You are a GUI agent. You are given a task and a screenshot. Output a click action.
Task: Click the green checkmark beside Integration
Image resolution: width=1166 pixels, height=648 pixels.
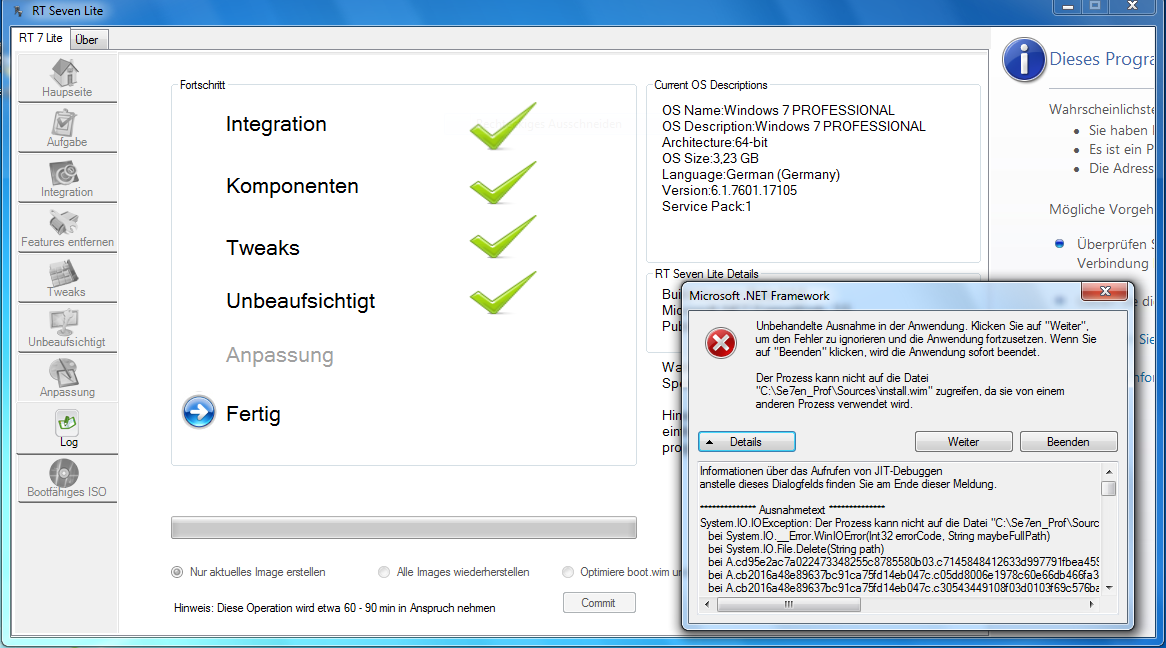click(503, 126)
